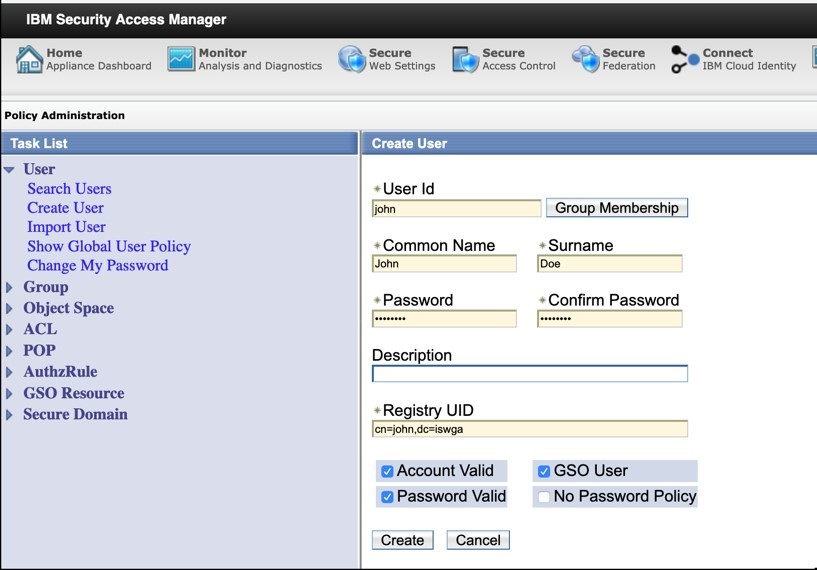This screenshot has width=817, height=570.
Task: Open the Import User link
Action: [x=66, y=227]
